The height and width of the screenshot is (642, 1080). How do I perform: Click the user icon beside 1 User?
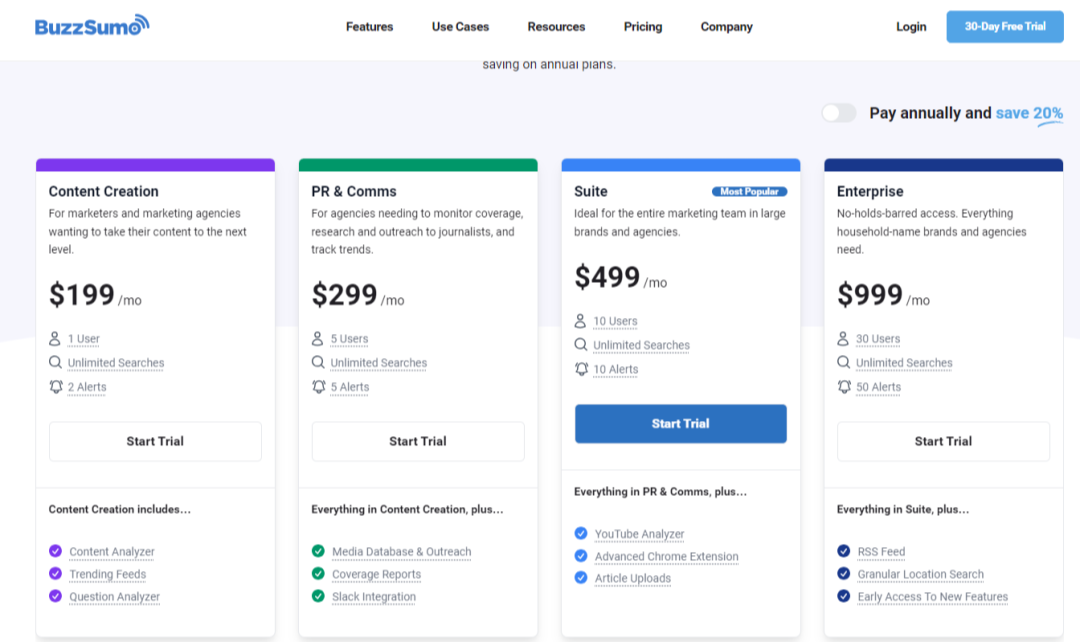pyautogui.click(x=55, y=338)
